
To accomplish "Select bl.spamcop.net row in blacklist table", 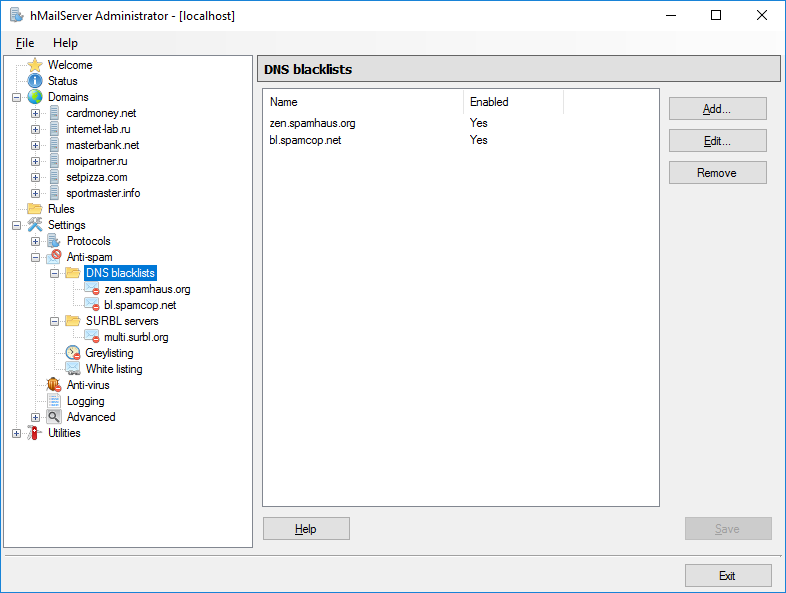I will (x=460, y=140).
